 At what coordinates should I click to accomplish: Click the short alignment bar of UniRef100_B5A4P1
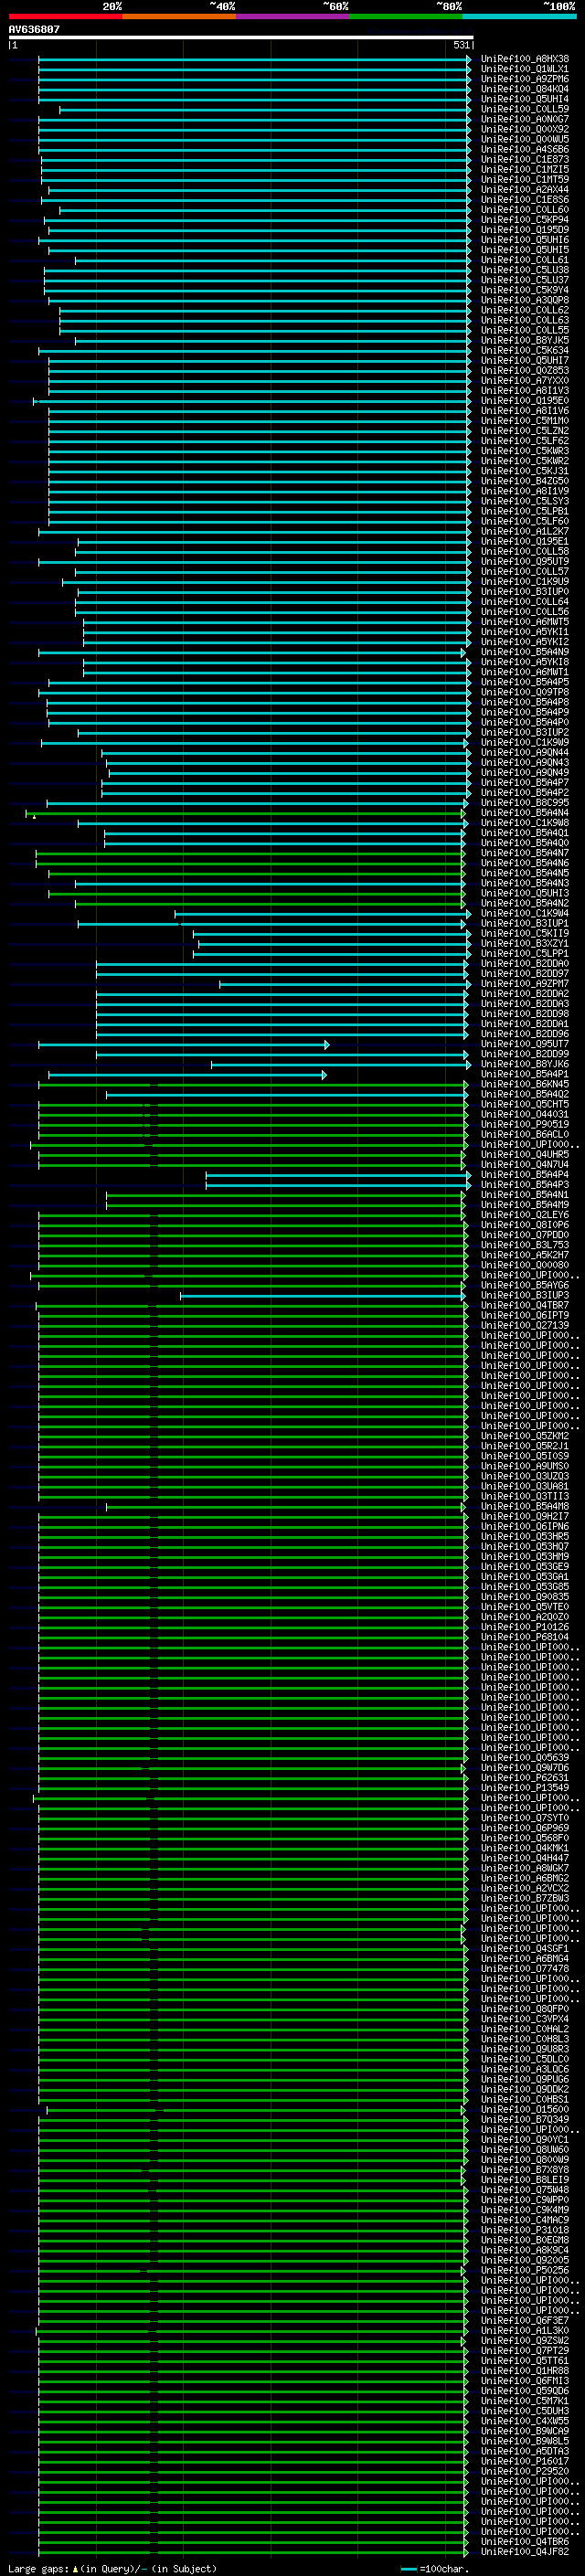(187, 1075)
